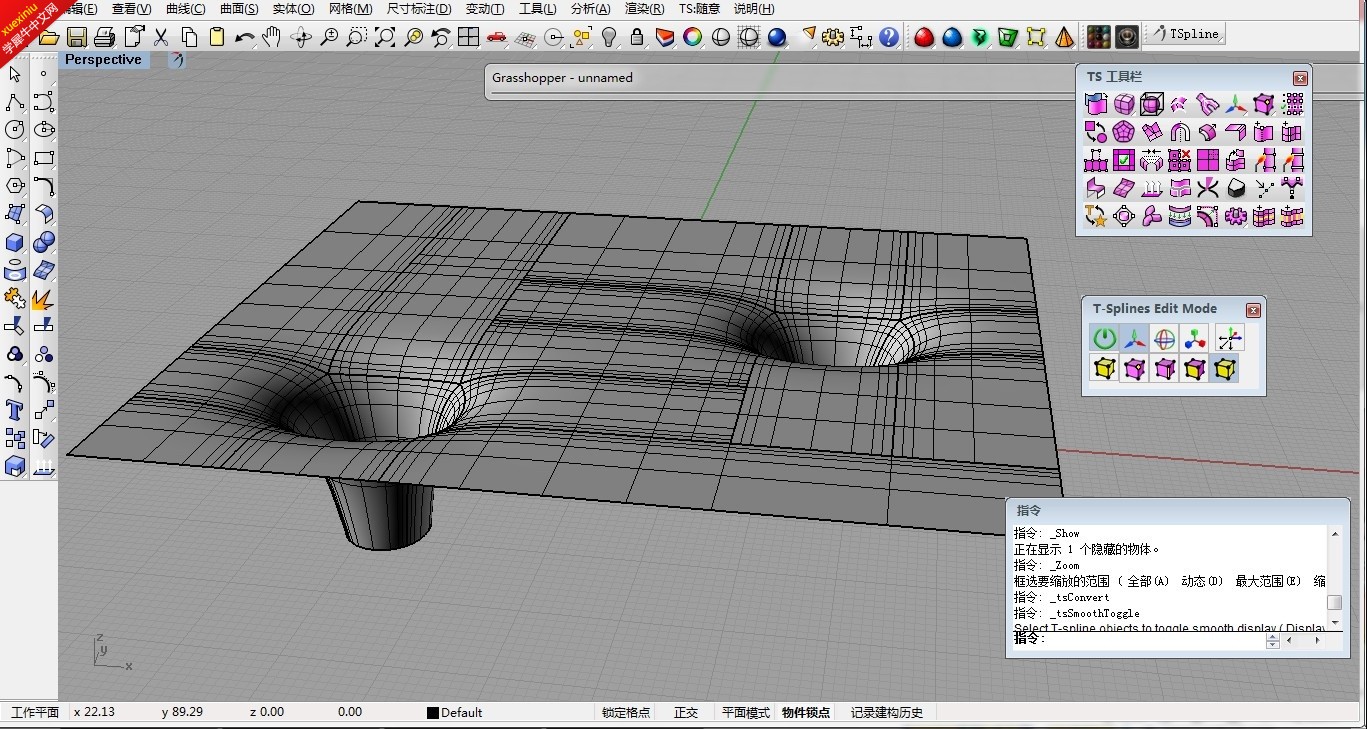Open the 实体(O) menu

coord(293,9)
